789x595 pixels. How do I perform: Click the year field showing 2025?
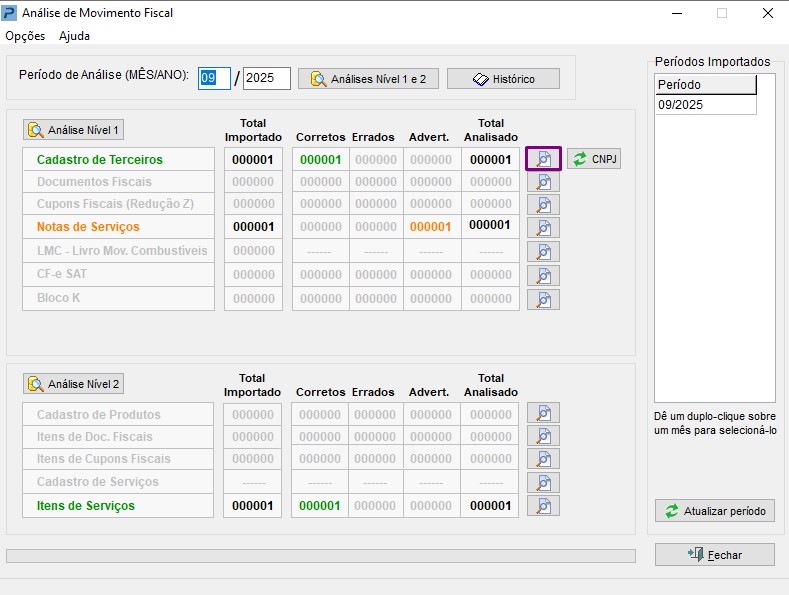(266, 79)
